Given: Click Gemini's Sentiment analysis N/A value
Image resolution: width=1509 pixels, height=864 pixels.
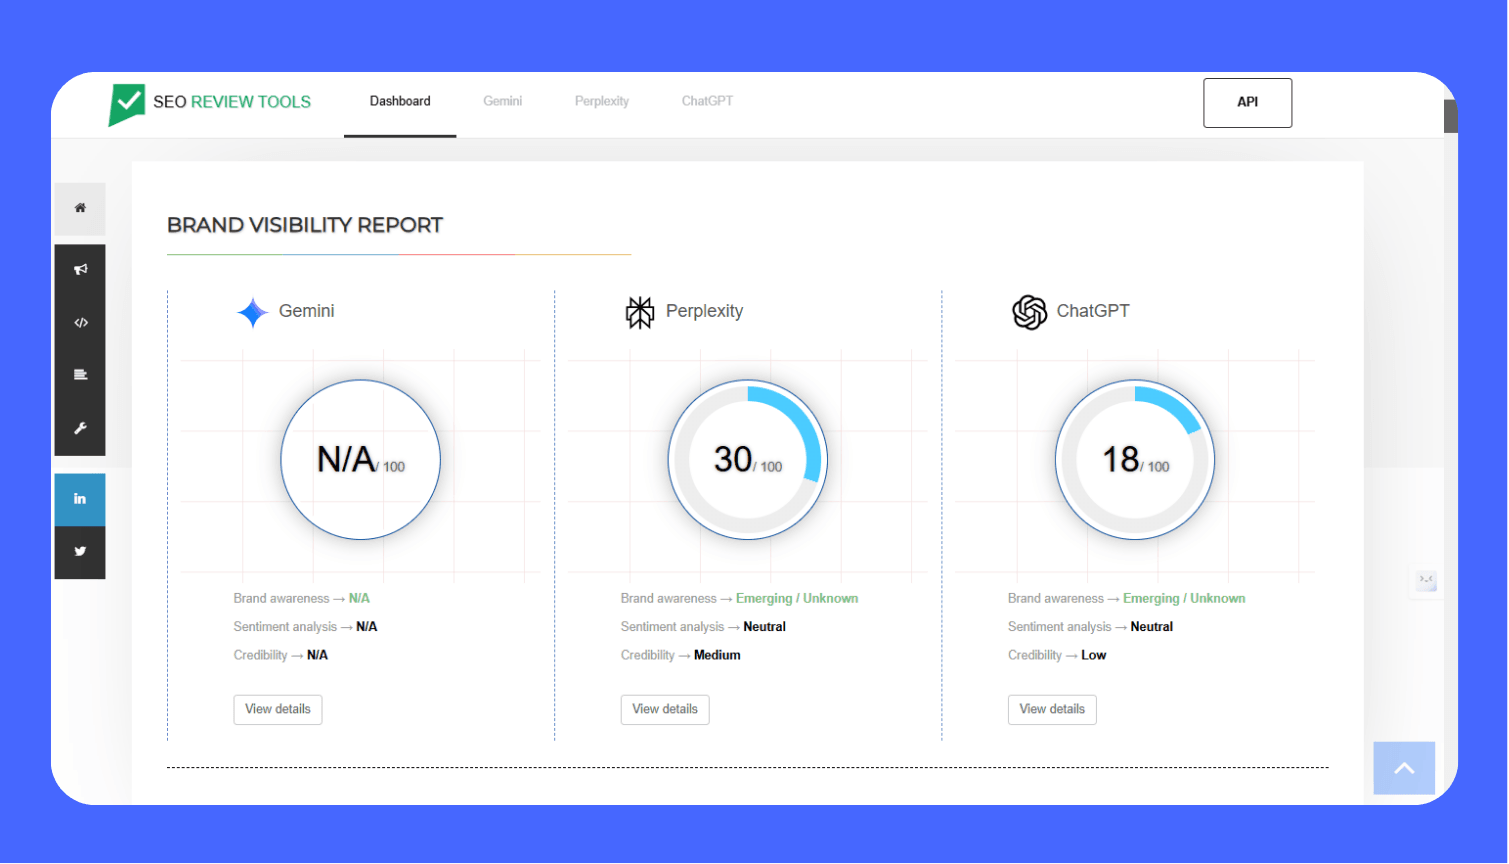Looking at the screenshot, I should tap(367, 627).
